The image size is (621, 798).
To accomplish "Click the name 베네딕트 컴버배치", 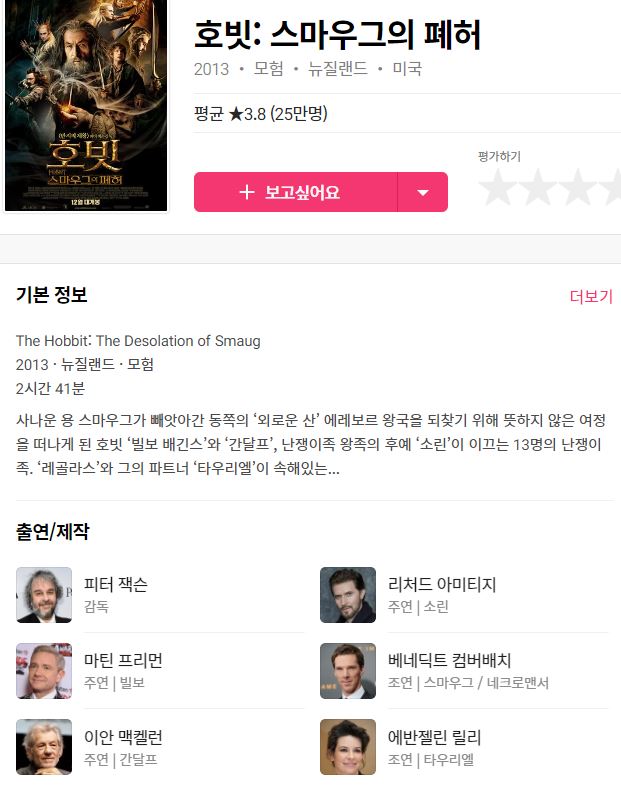I will [x=449, y=660].
